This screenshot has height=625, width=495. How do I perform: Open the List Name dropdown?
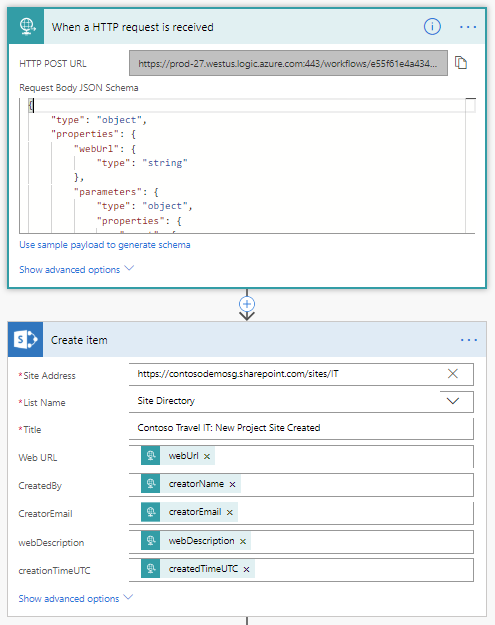point(453,401)
